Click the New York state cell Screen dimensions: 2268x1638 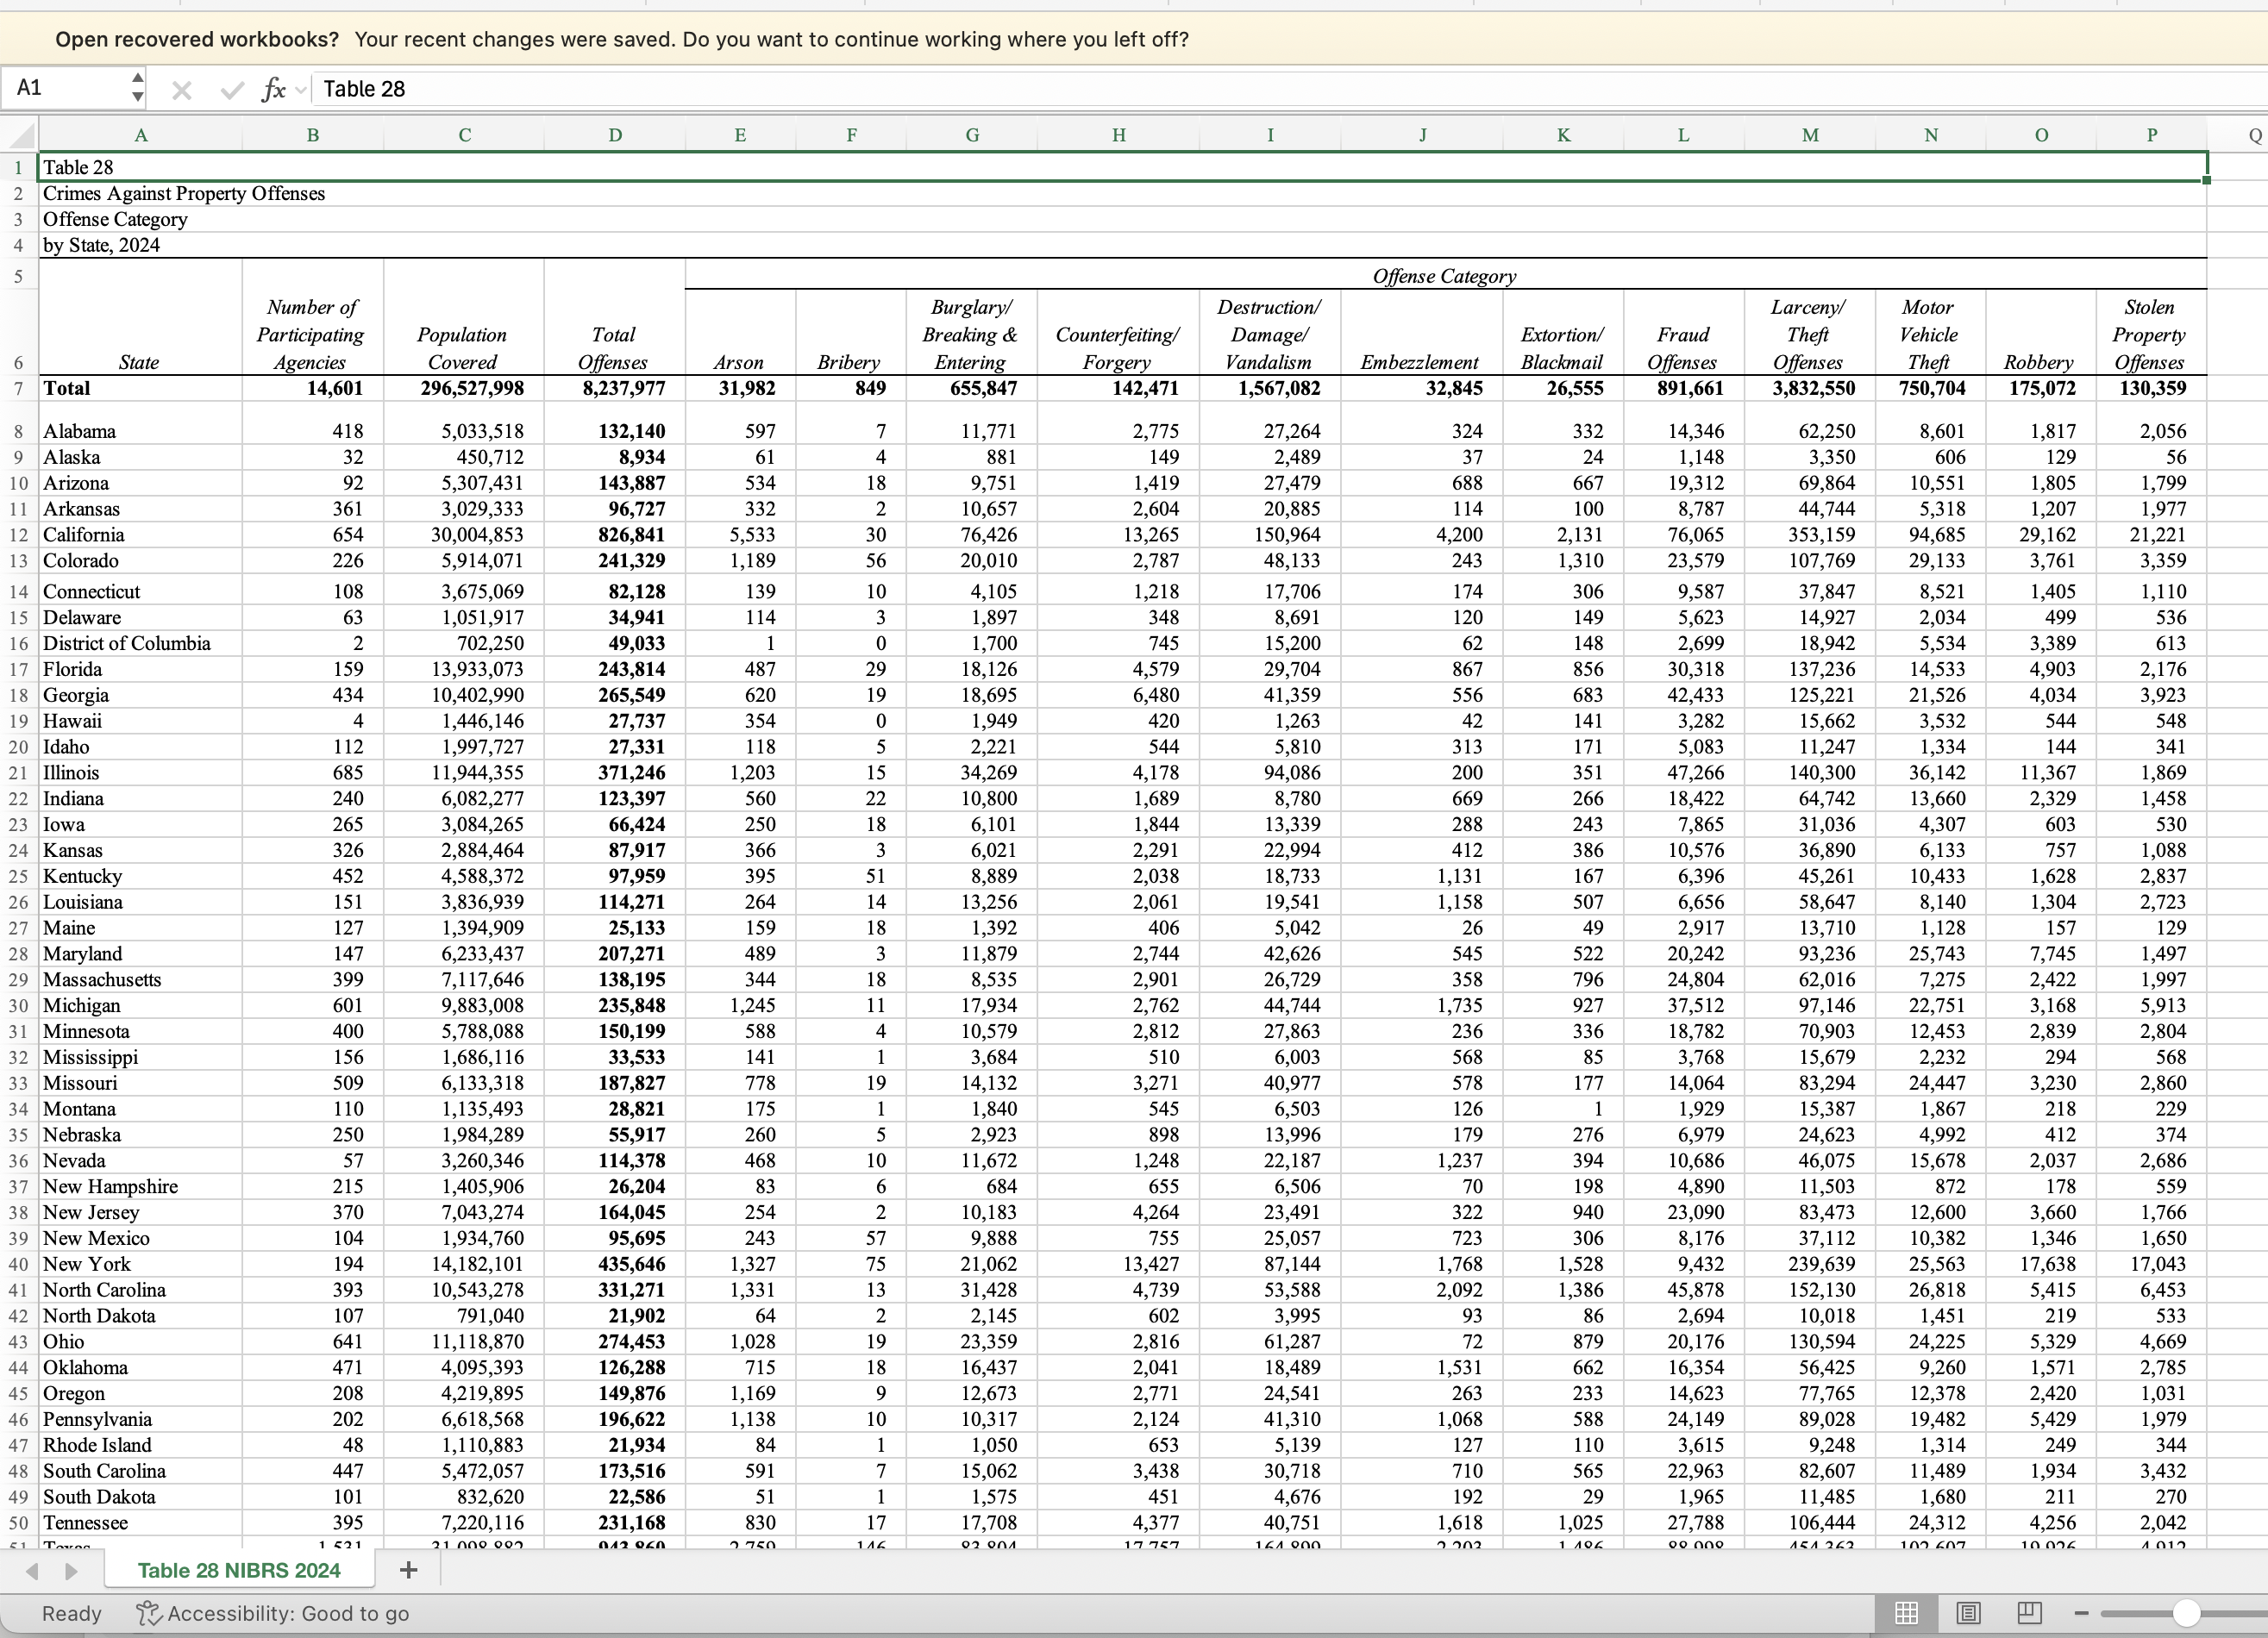[x=140, y=1264]
